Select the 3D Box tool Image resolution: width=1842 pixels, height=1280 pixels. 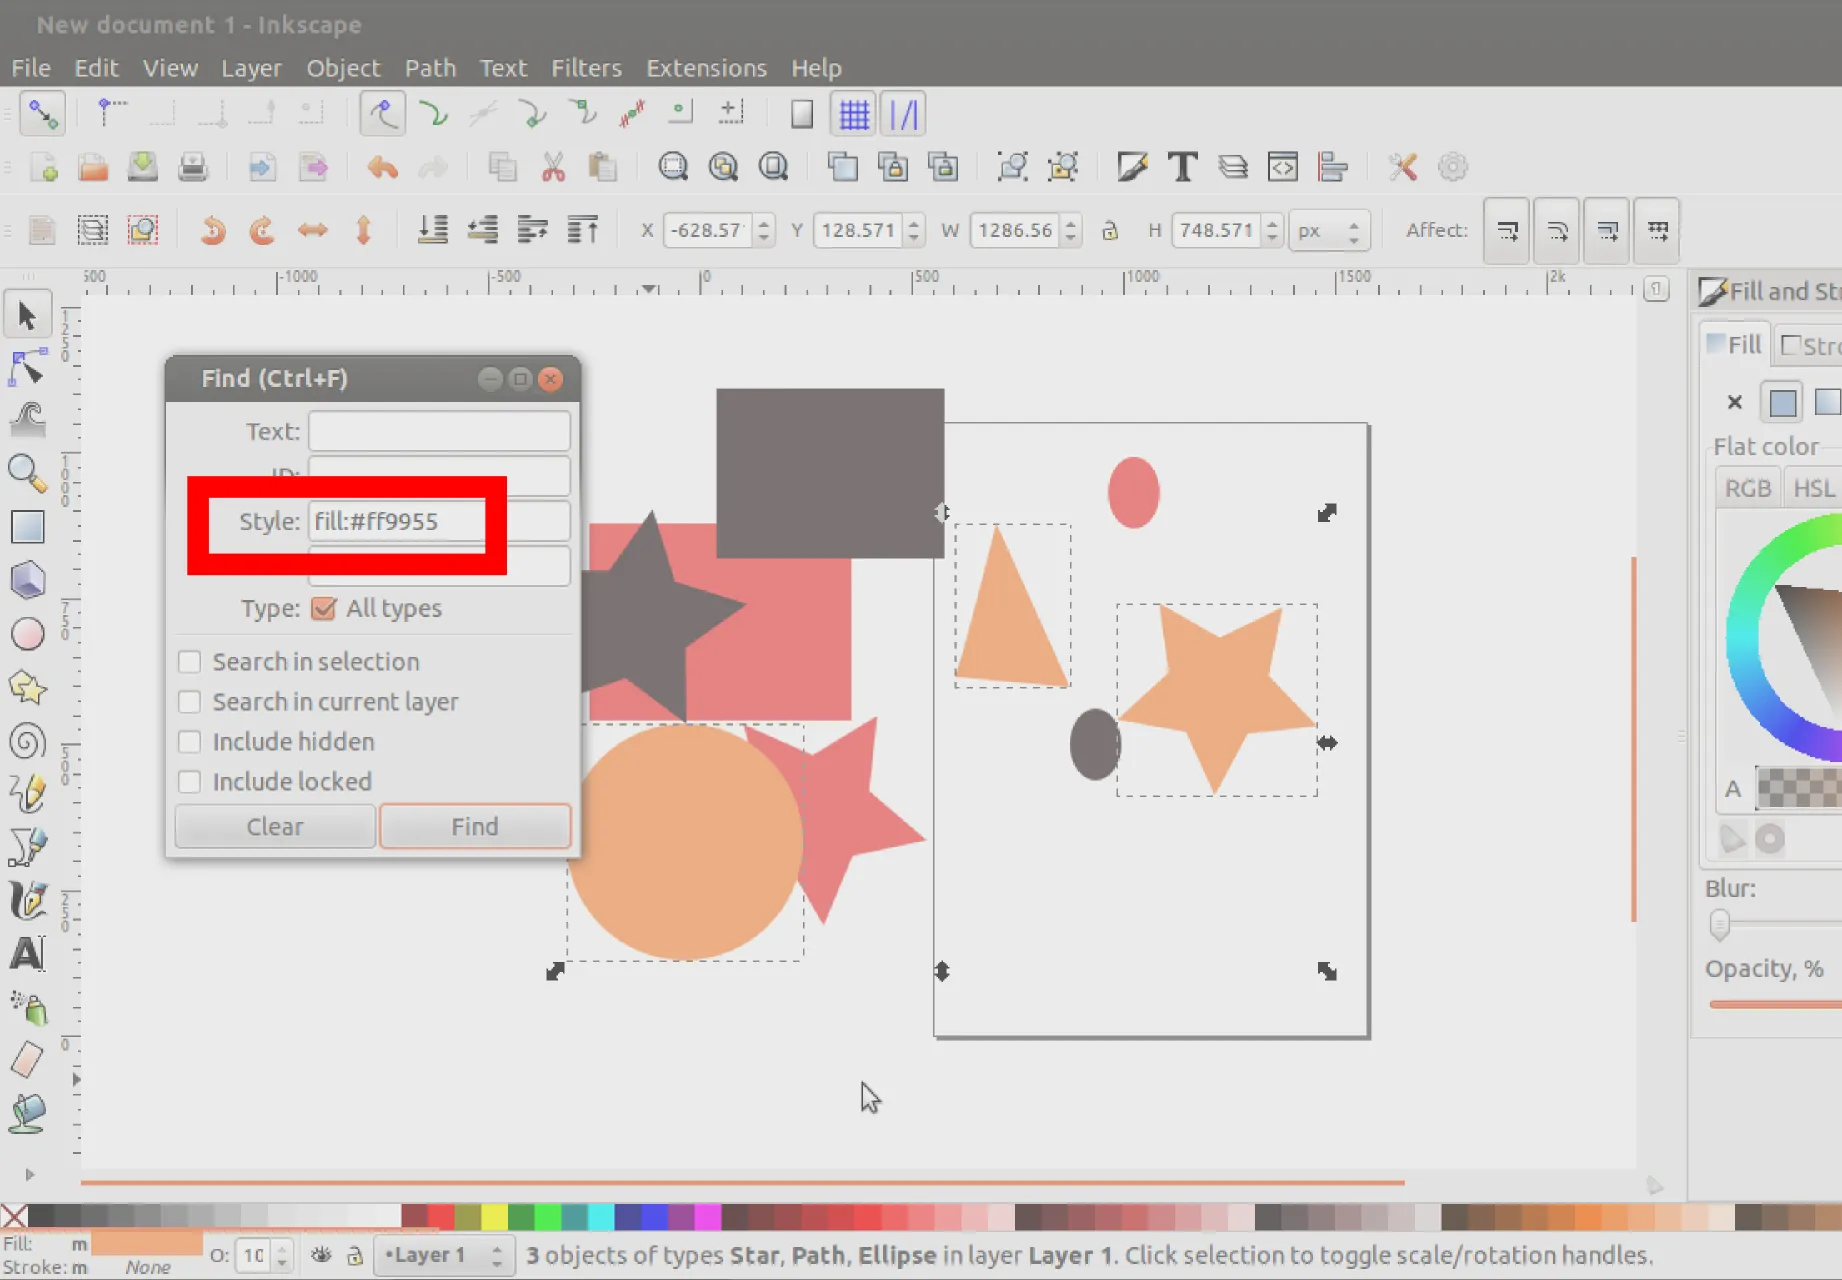[27, 580]
